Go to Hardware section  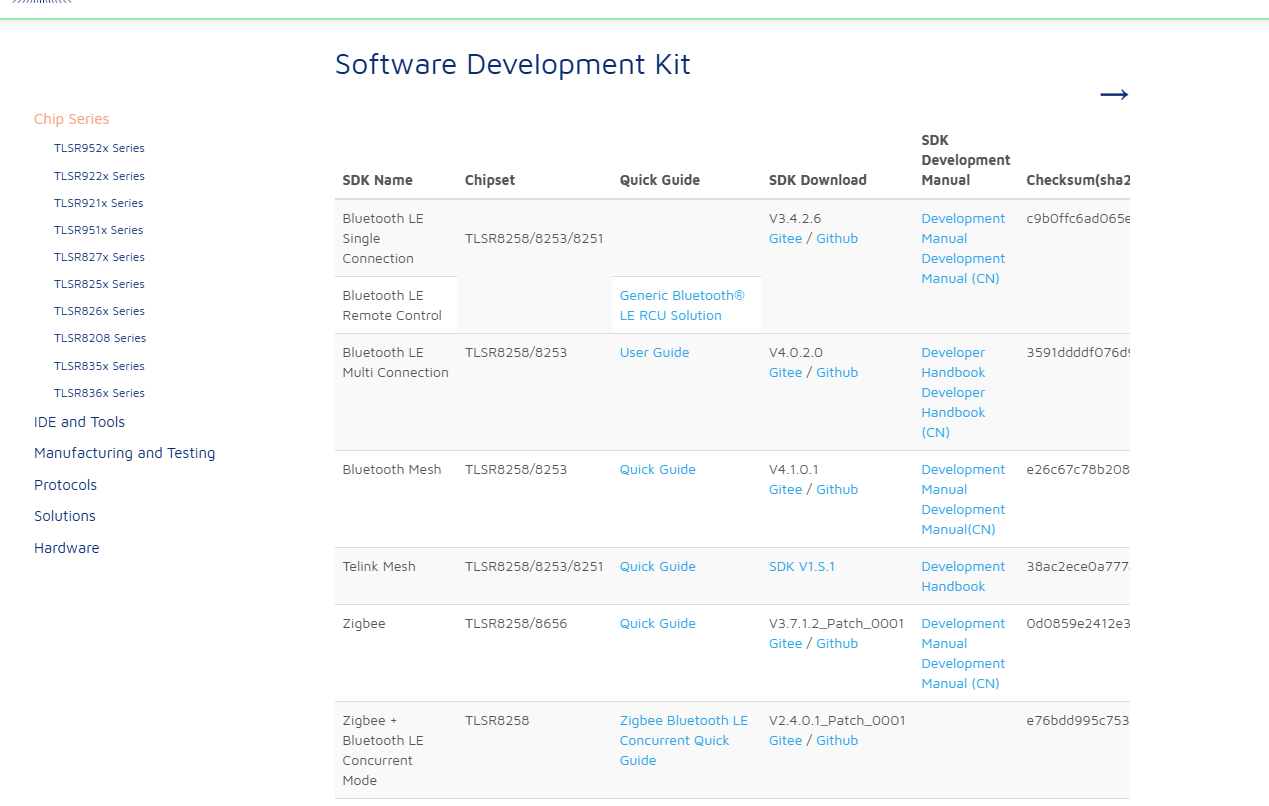pyautogui.click(x=67, y=548)
